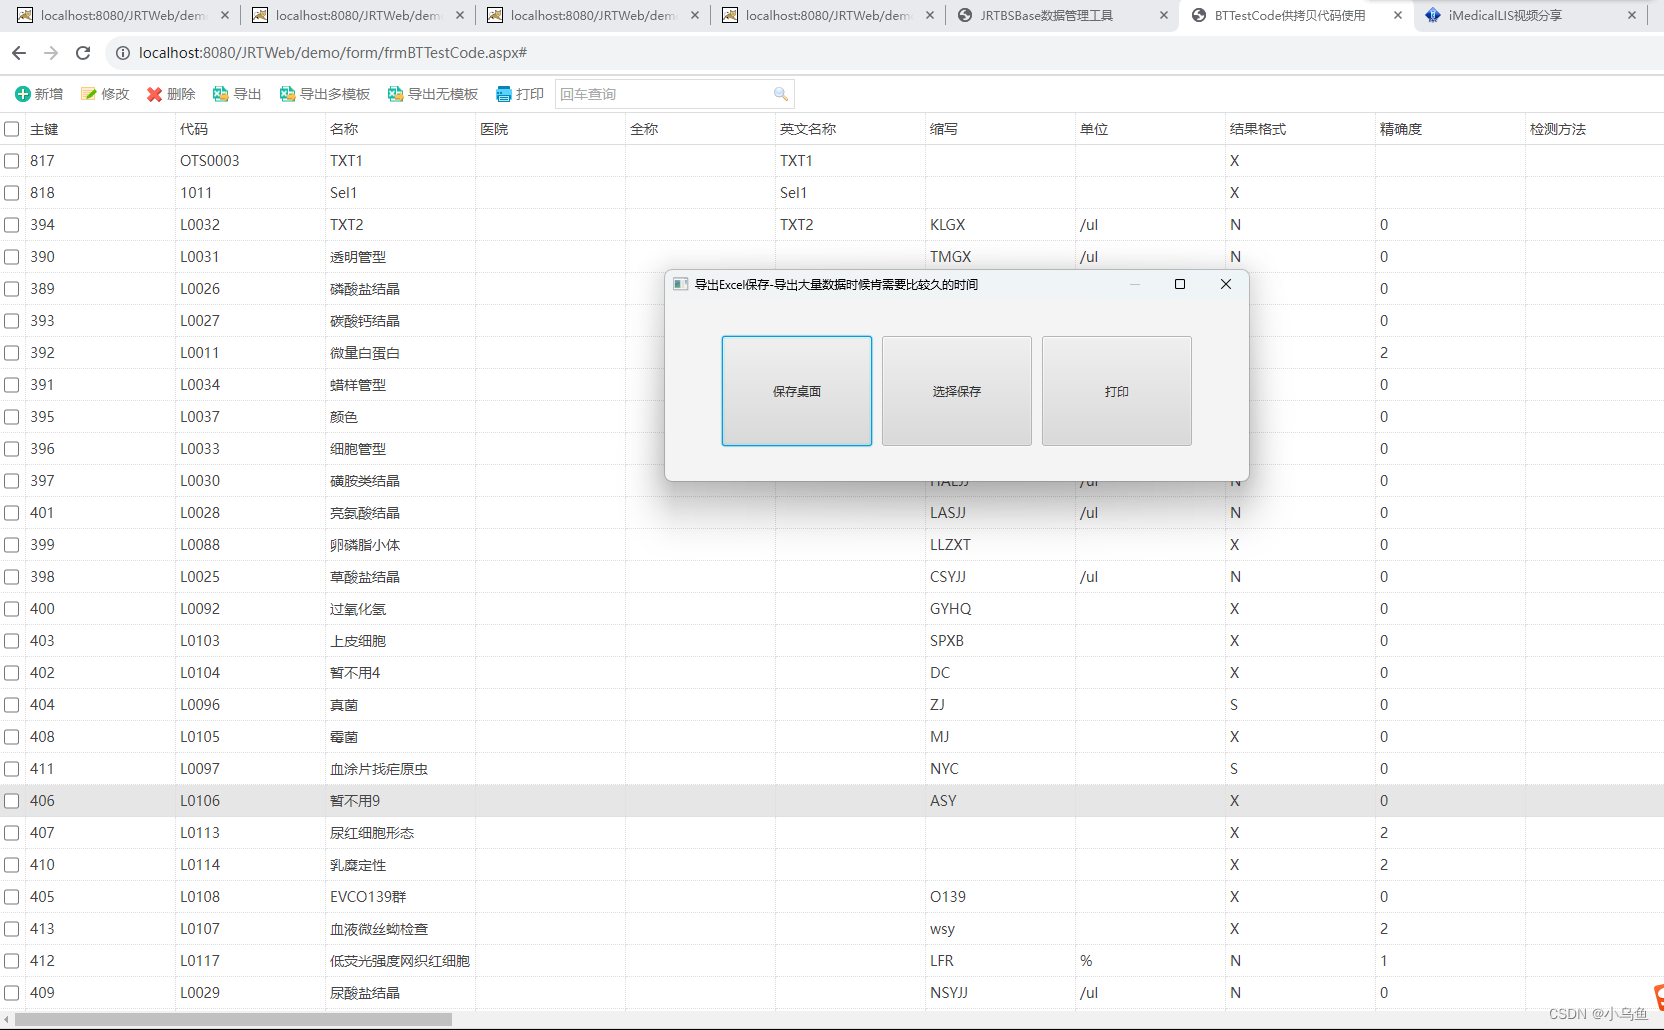Switch to first localhost JRTWeb tab
Image resolution: width=1664 pixels, height=1030 pixels.
[x=122, y=15]
